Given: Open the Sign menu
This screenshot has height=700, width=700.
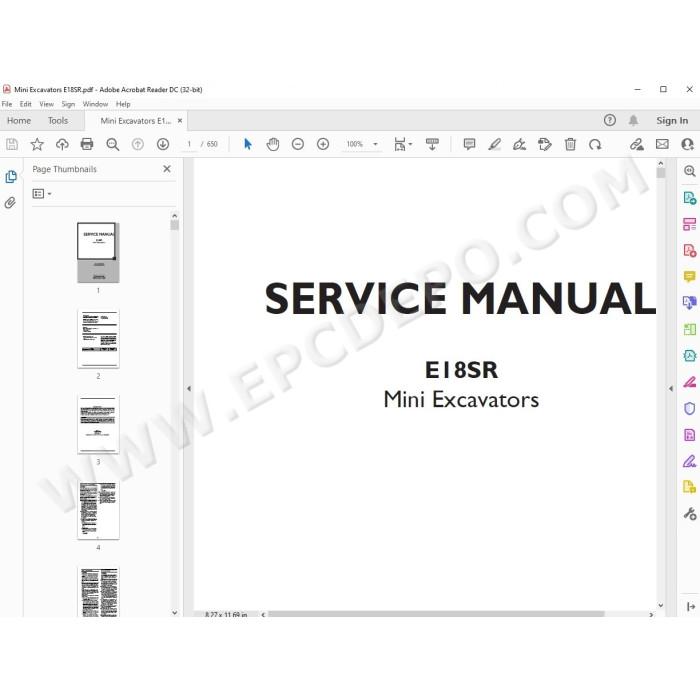Looking at the screenshot, I should tap(68, 104).
